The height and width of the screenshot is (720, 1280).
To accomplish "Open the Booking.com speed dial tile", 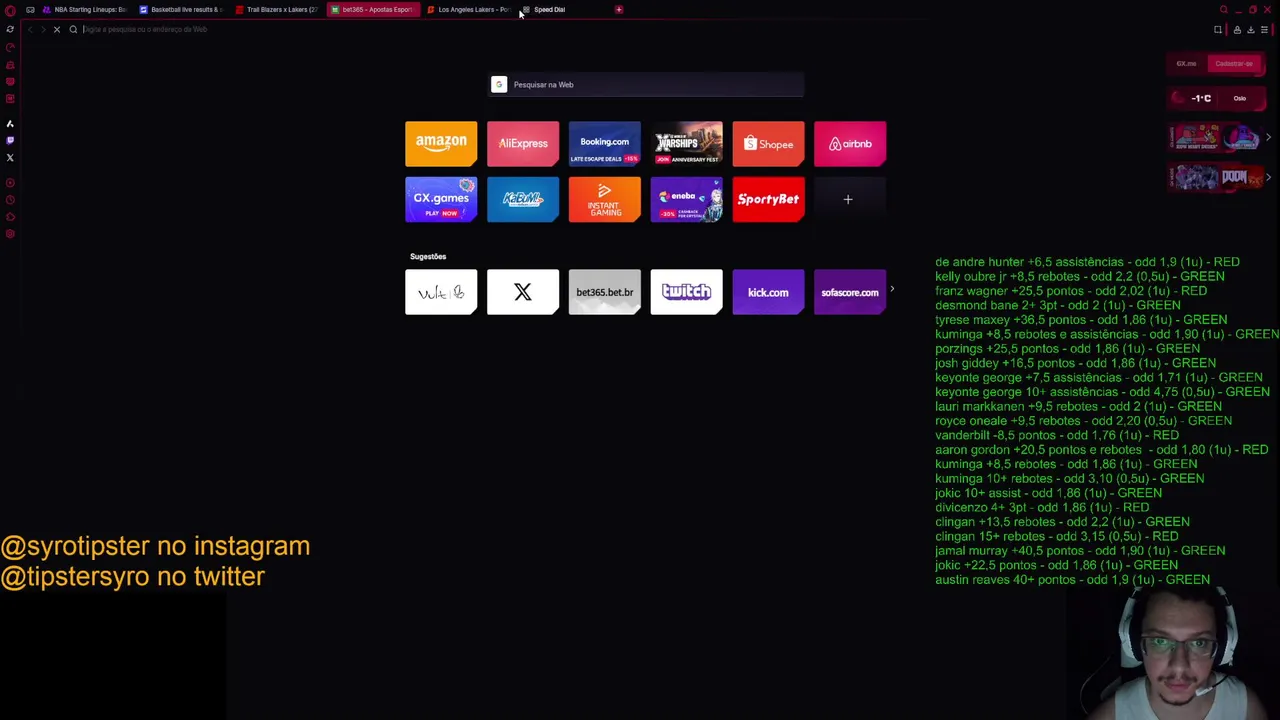I will (605, 144).
